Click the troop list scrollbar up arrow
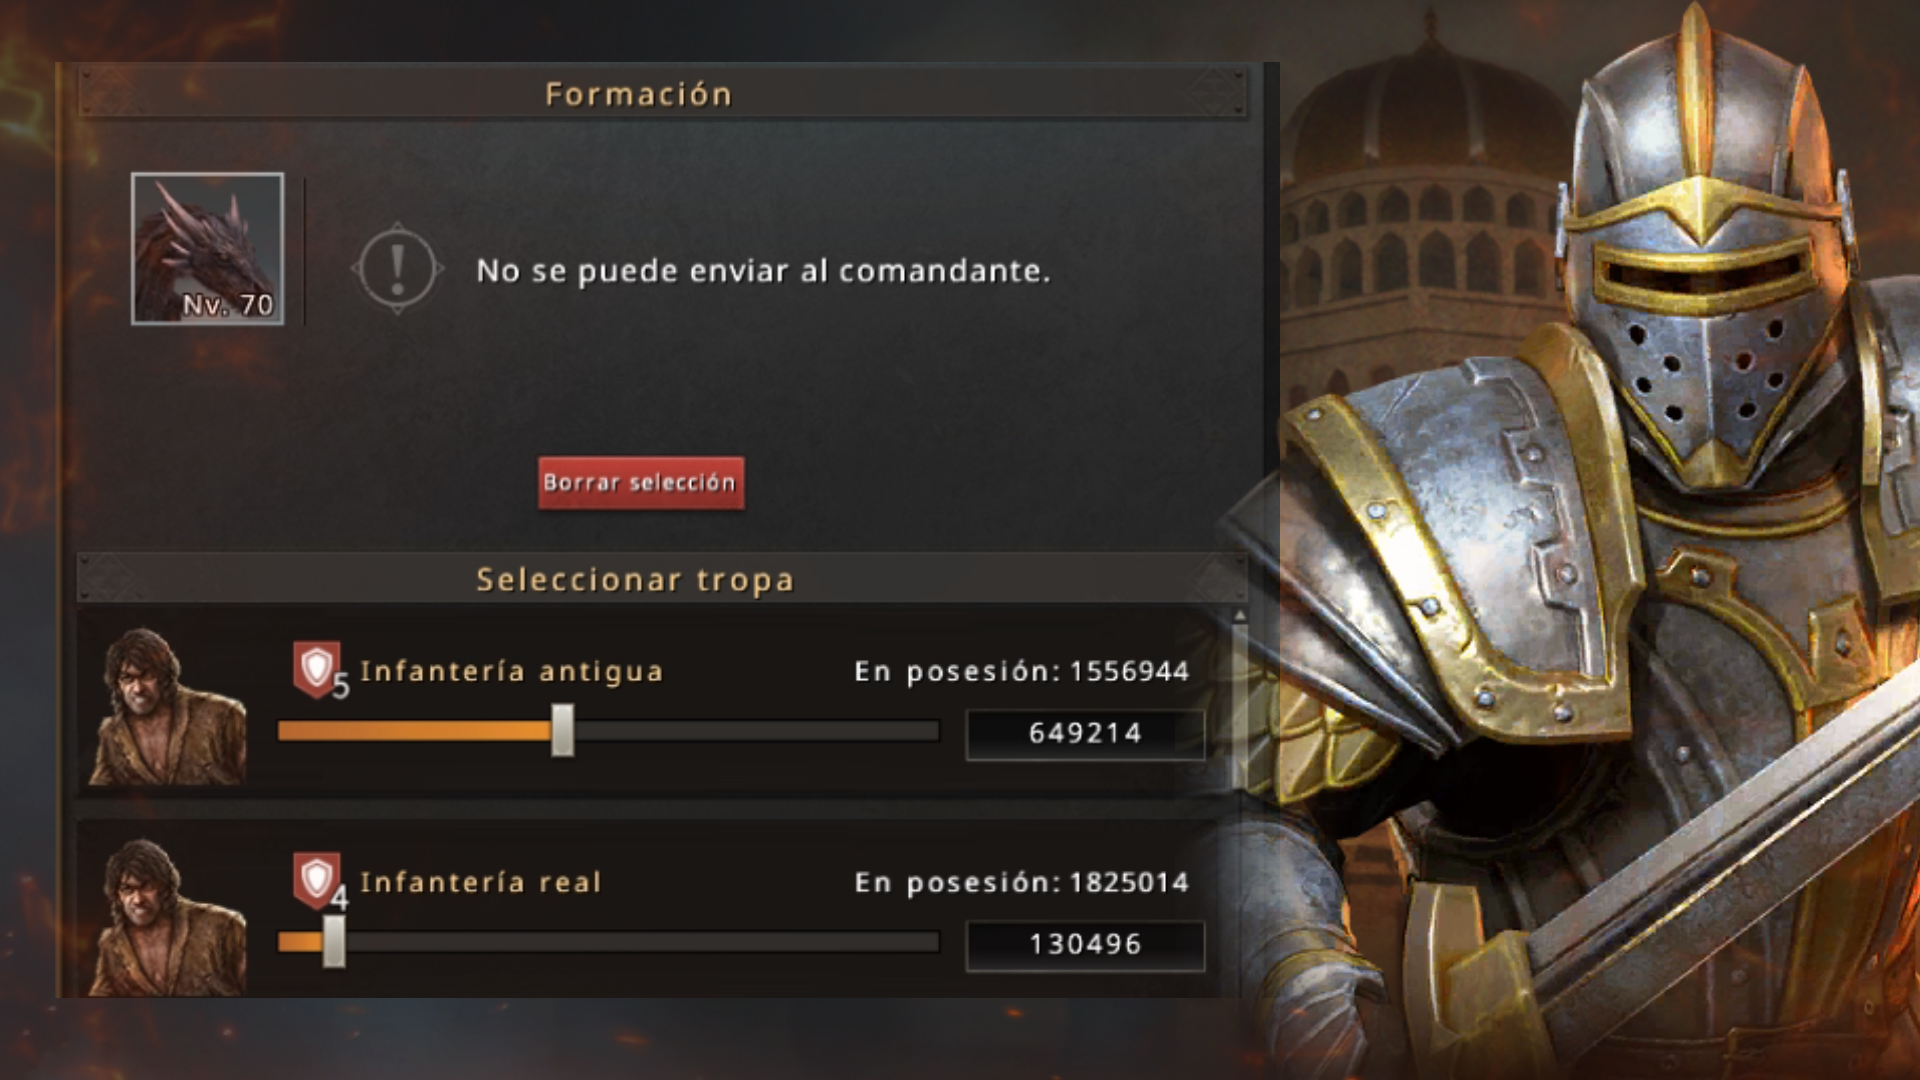 pyautogui.click(x=1240, y=615)
